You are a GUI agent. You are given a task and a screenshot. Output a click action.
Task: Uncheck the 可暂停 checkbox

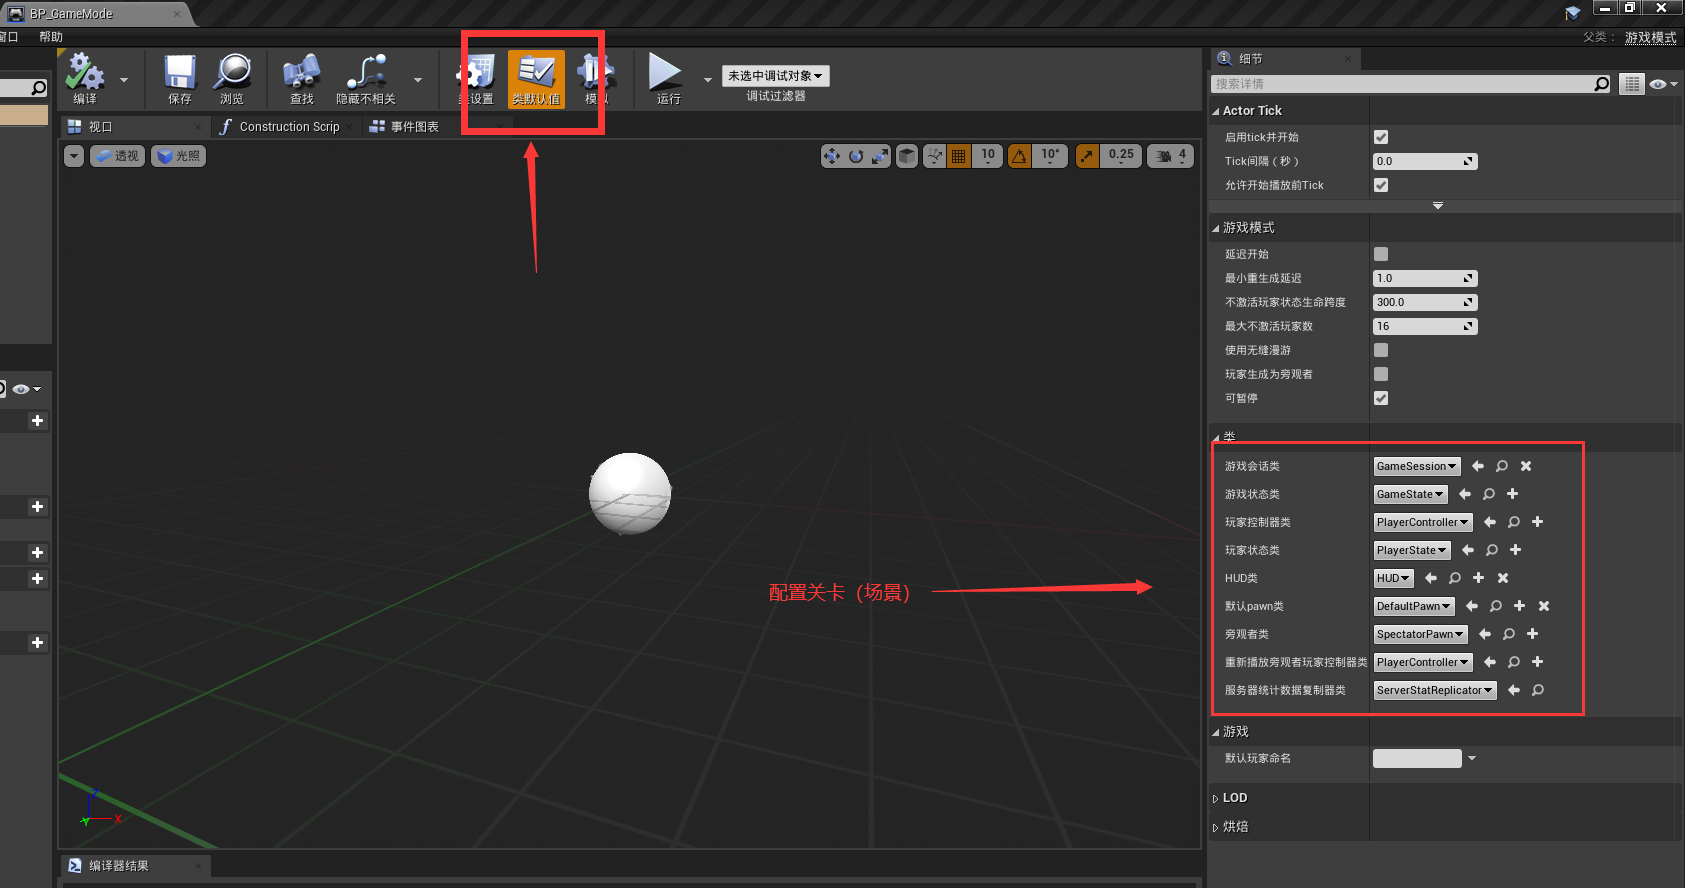click(x=1381, y=398)
